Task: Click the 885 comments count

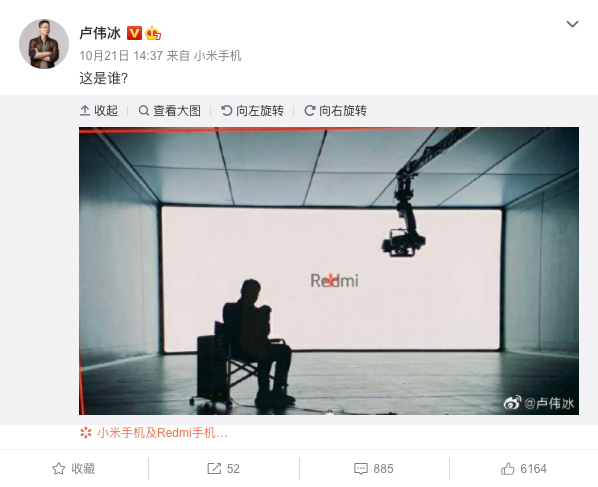Action: click(x=383, y=469)
